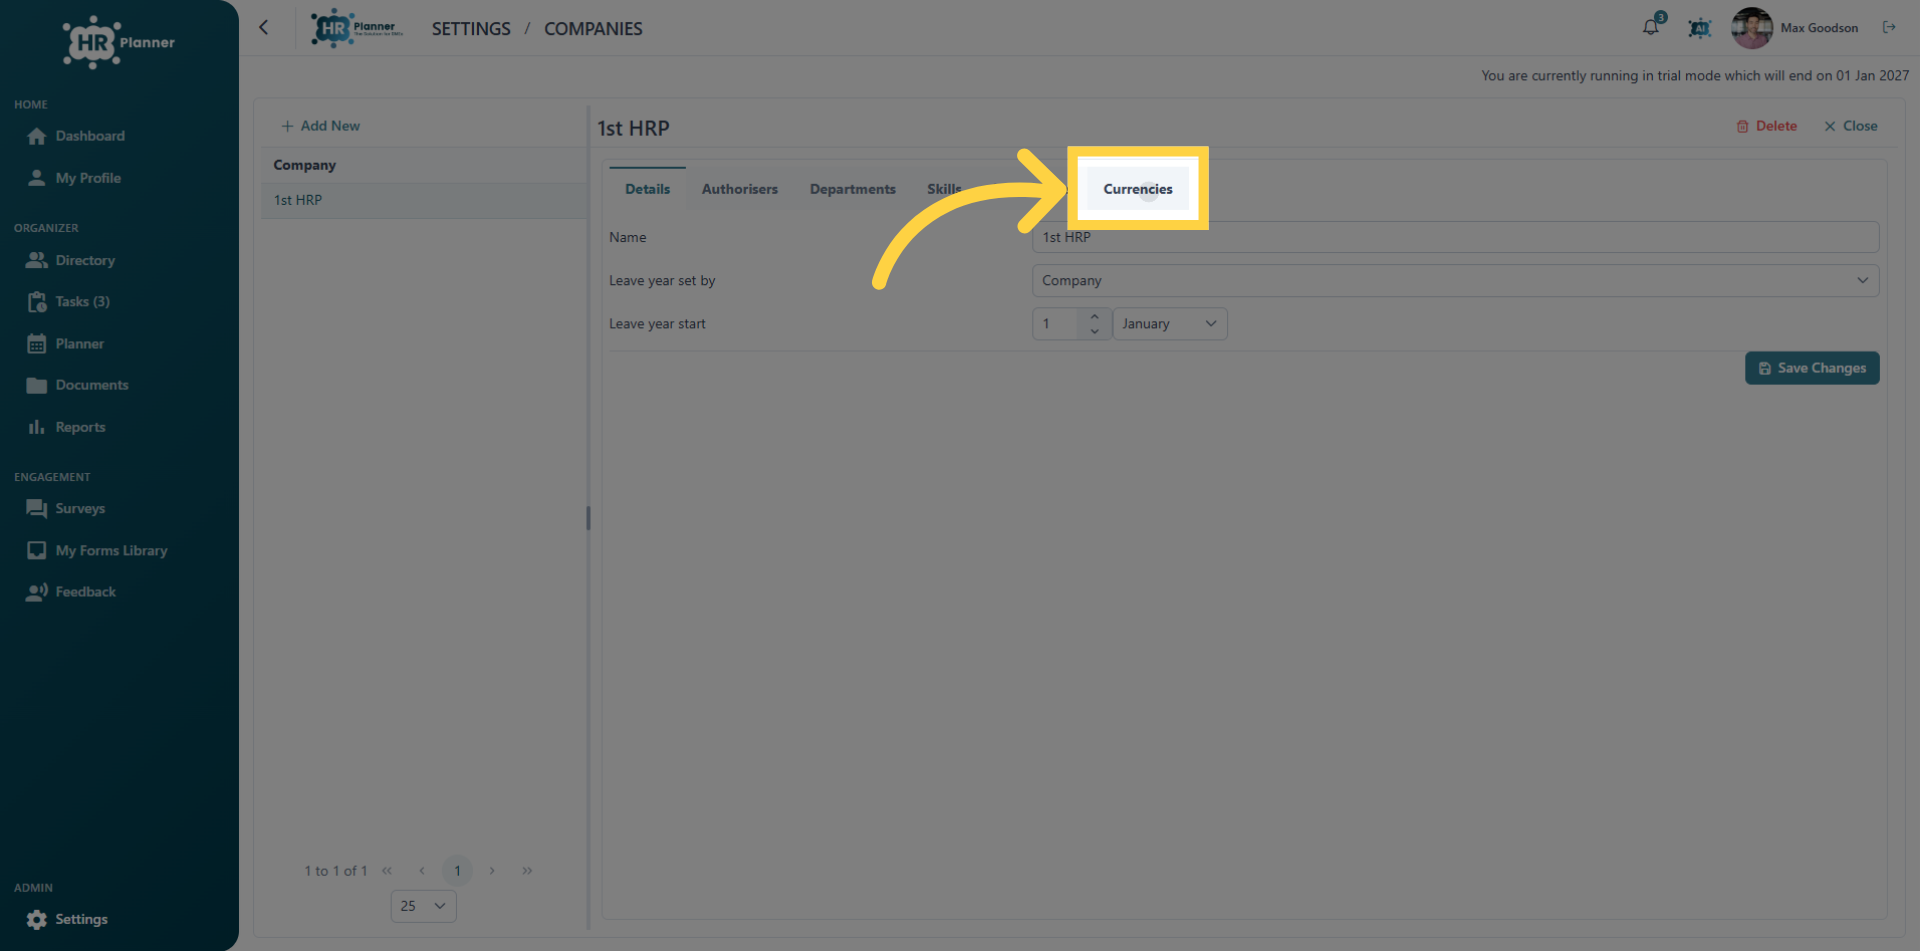This screenshot has width=1920, height=951.
Task: Open My Forms Library icon
Action: [x=37, y=551]
